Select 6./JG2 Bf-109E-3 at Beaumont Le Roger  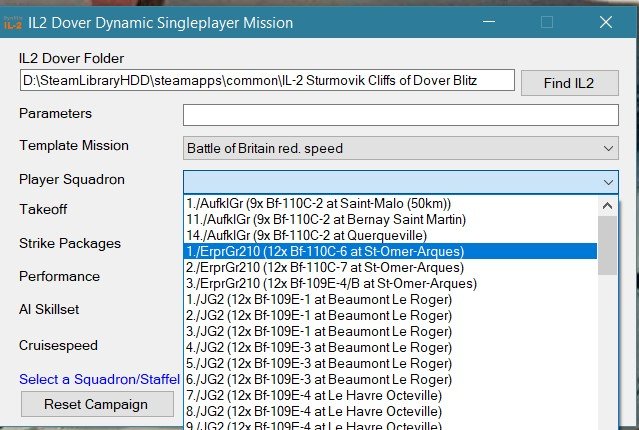[x=390, y=379]
